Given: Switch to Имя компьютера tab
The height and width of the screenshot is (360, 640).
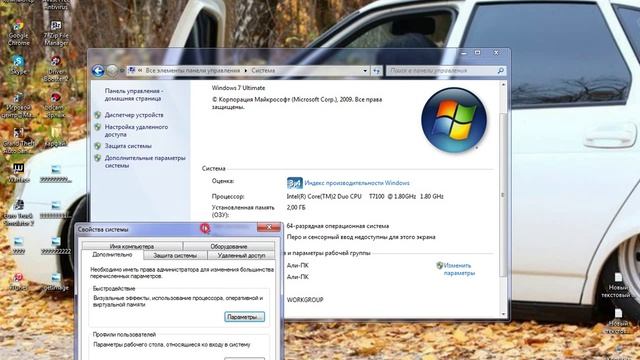Looking at the screenshot, I should (x=132, y=246).
